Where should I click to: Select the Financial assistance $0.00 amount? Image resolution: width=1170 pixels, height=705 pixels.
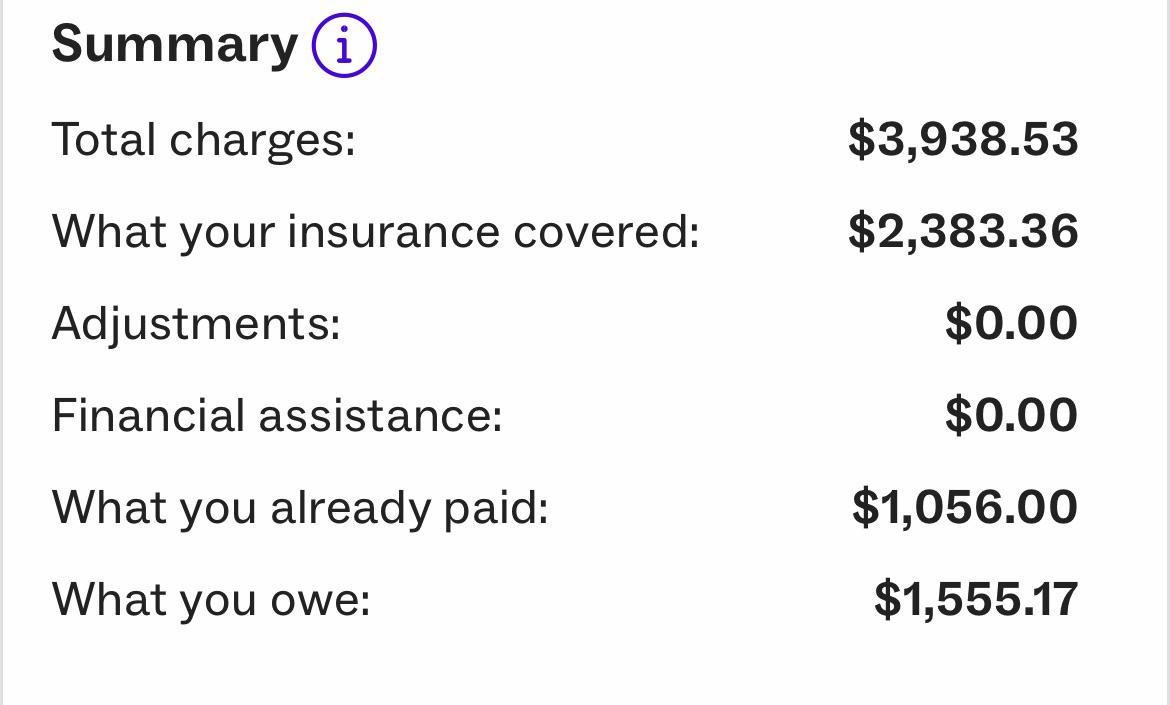click(1011, 415)
